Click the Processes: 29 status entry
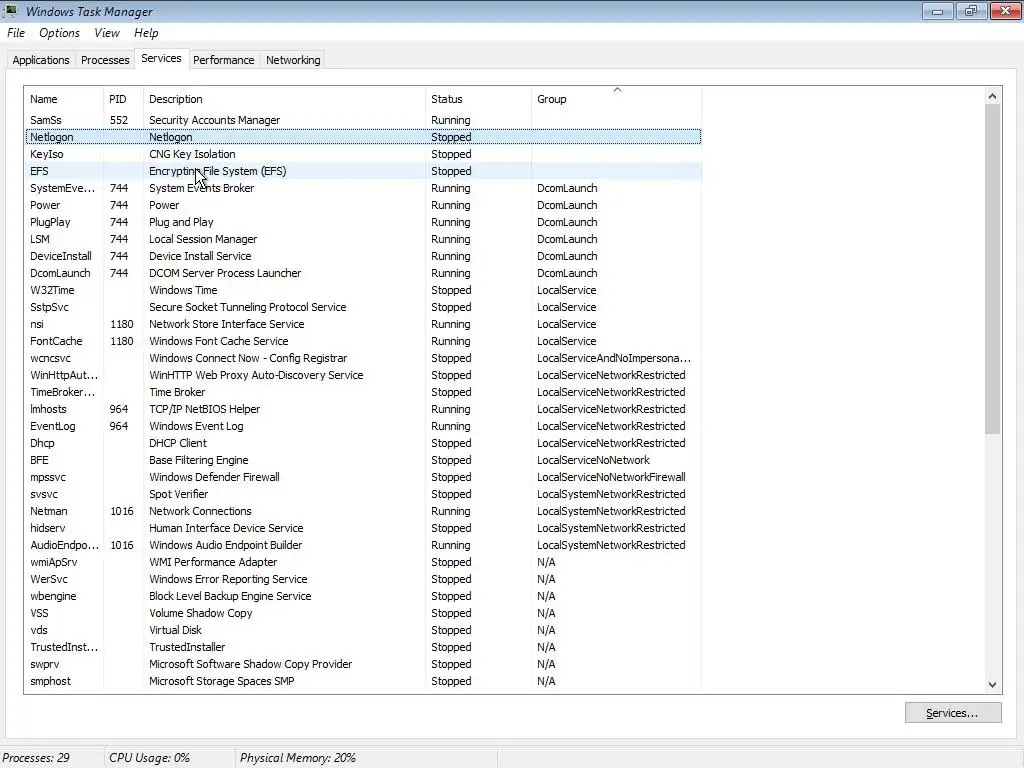Image resolution: width=1024 pixels, height=768 pixels. pos(37,758)
